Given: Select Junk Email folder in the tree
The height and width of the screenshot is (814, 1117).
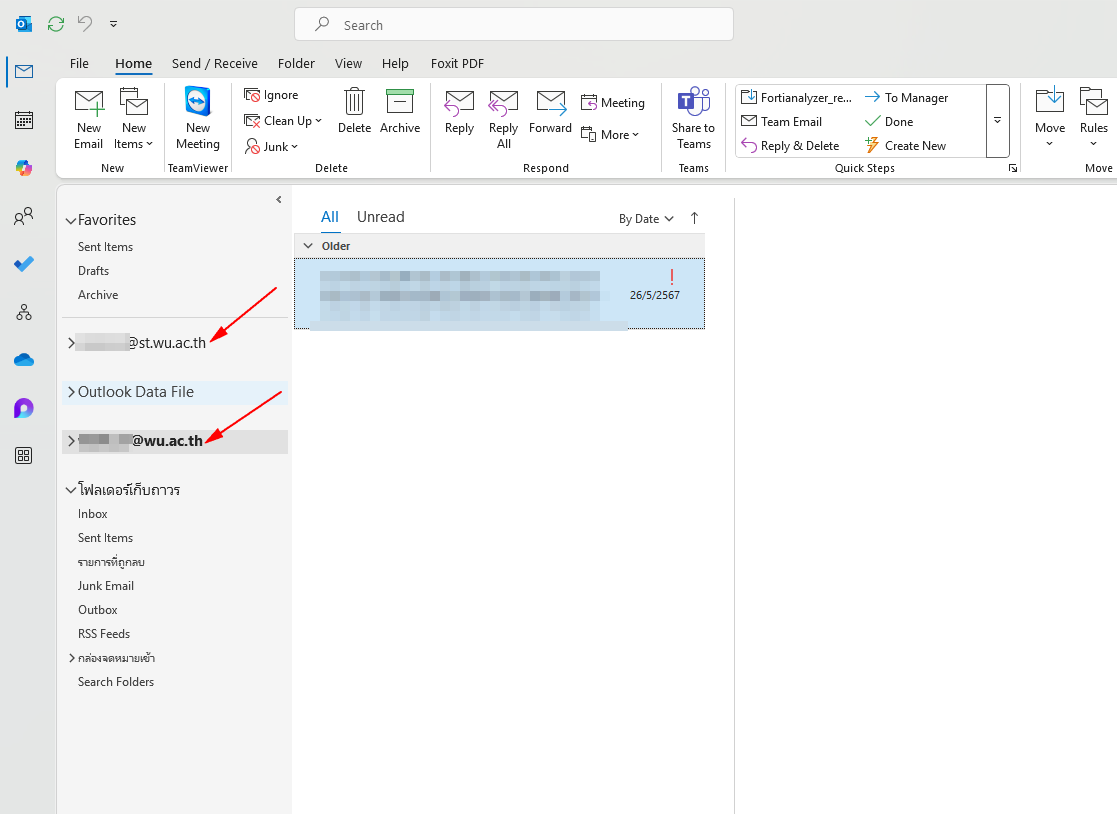Looking at the screenshot, I should (x=106, y=586).
